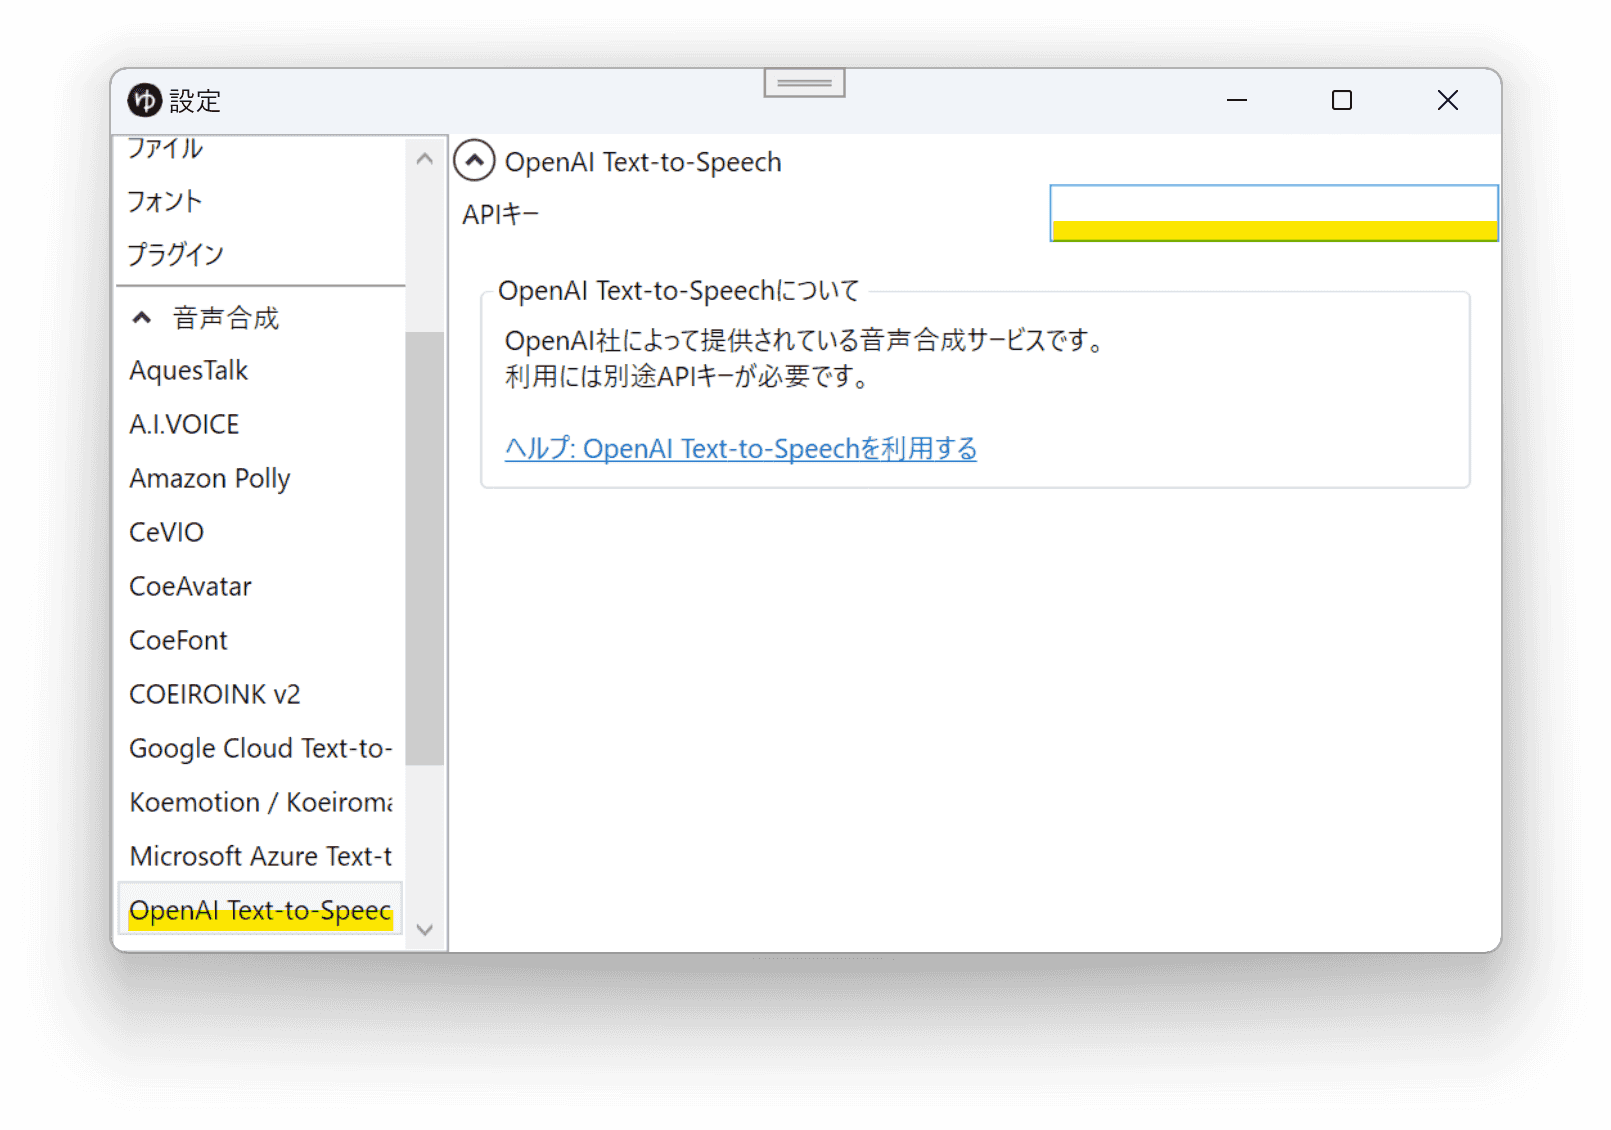Open COEIROINK v2 settings
1611x1130 pixels.
[x=214, y=693]
